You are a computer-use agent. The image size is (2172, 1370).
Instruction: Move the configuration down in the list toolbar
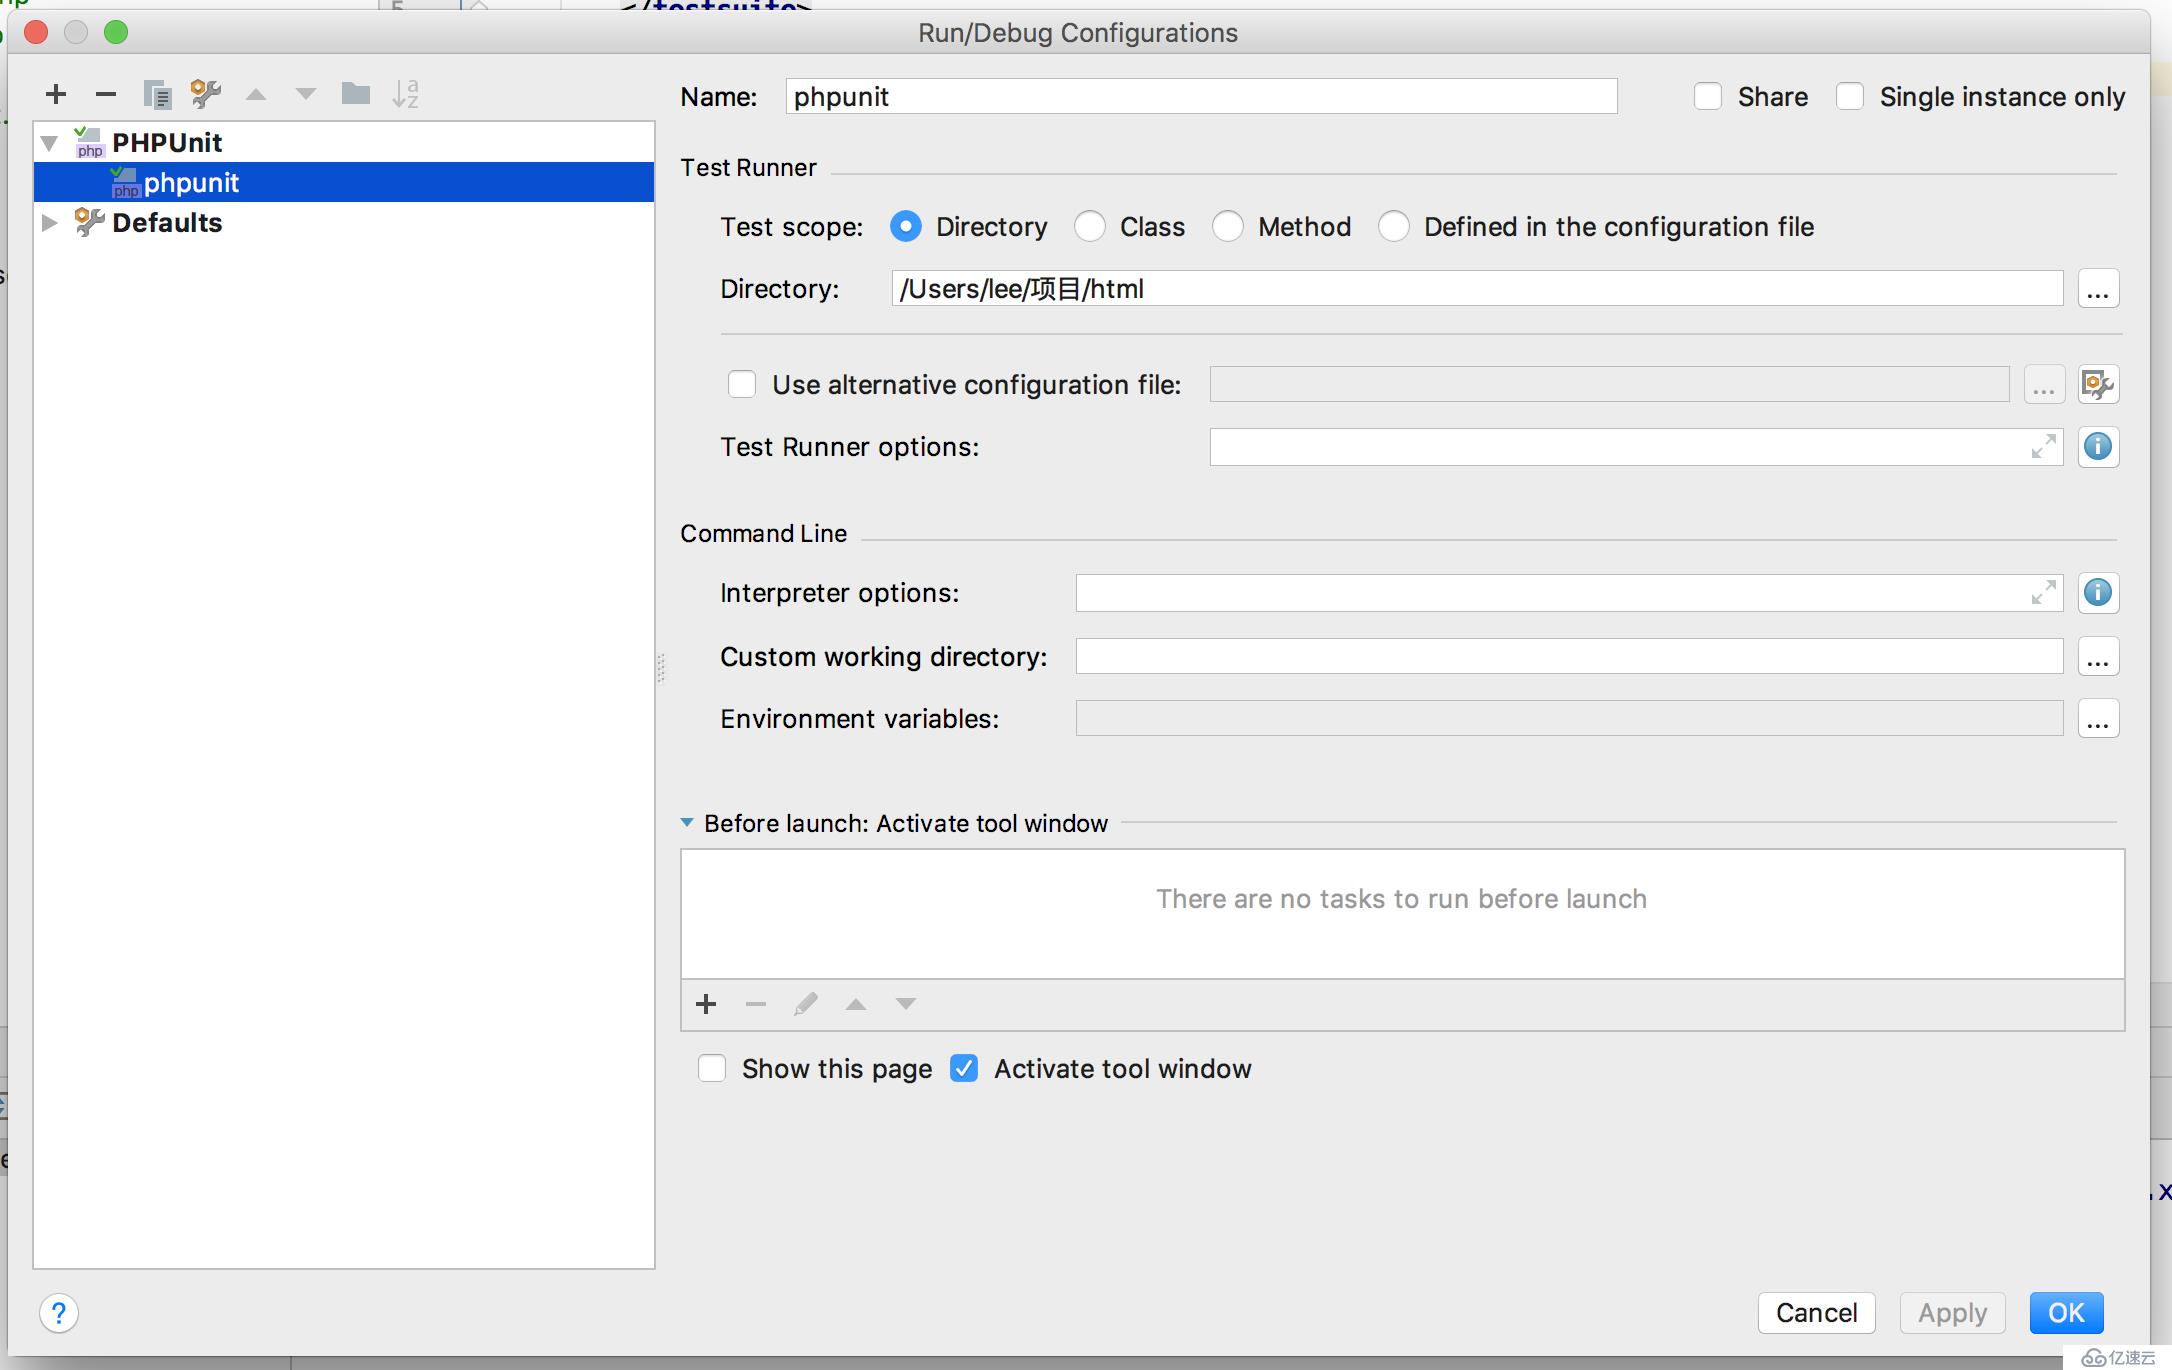click(x=306, y=94)
